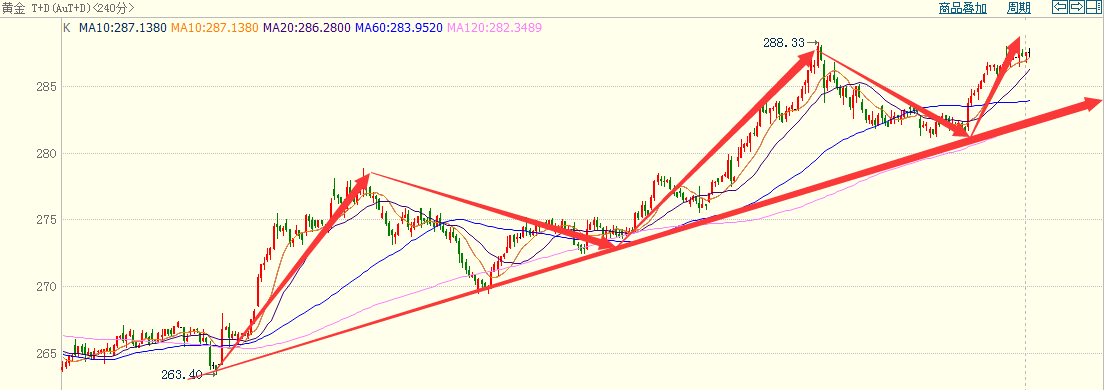Click the right arrow navigation icon
The height and width of the screenshot is (390, 1104).
pyautogui.click(x=1077, y=8)
